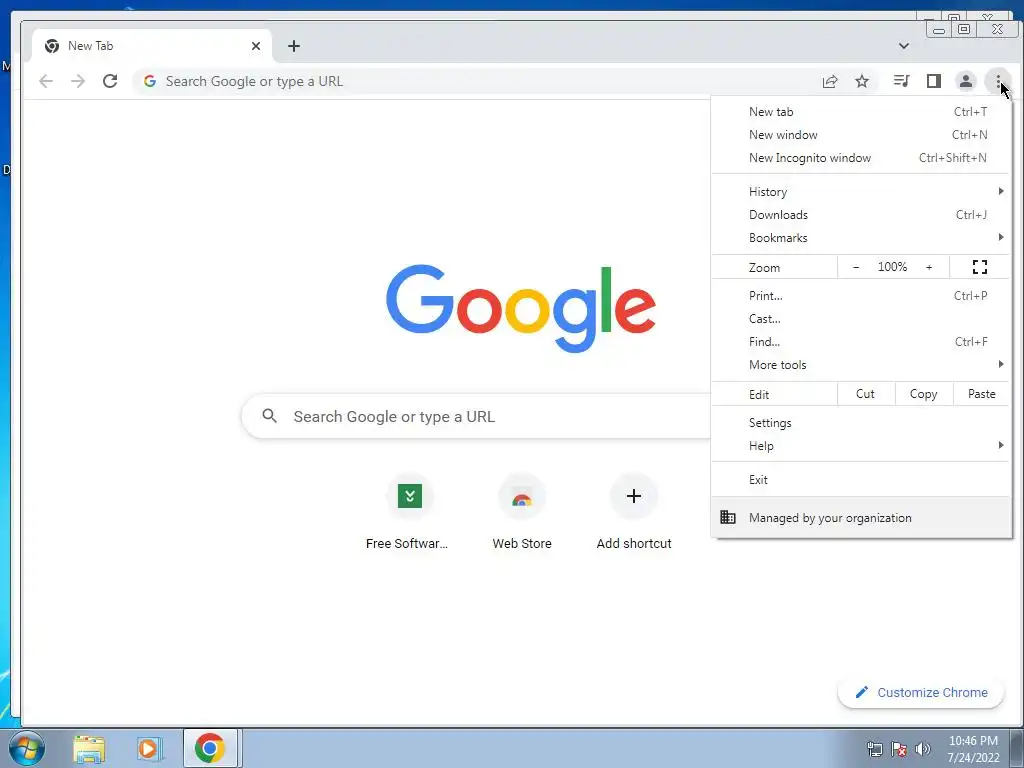Click the Google logo in address bar
The width and height of the screenshot is (1024, 768).
(x=150, y=81)
